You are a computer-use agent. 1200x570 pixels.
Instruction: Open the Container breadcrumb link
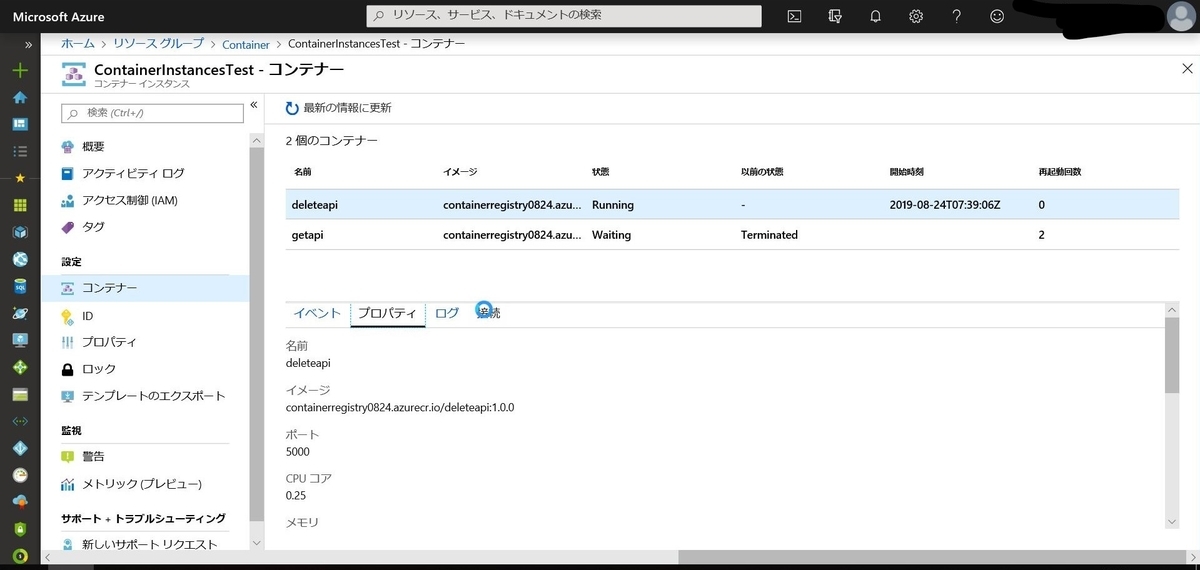246,45
